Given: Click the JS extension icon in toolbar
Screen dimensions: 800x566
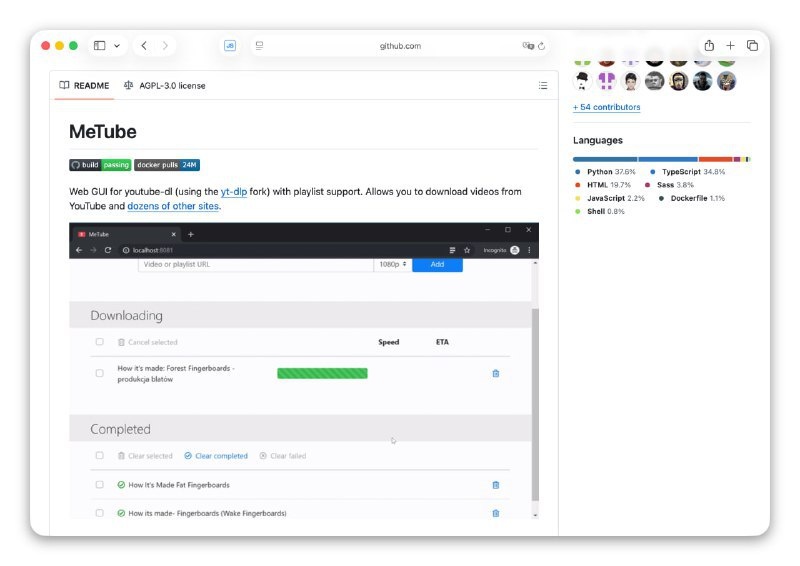Looking at the screenshot, I should (x=230, y=46).
